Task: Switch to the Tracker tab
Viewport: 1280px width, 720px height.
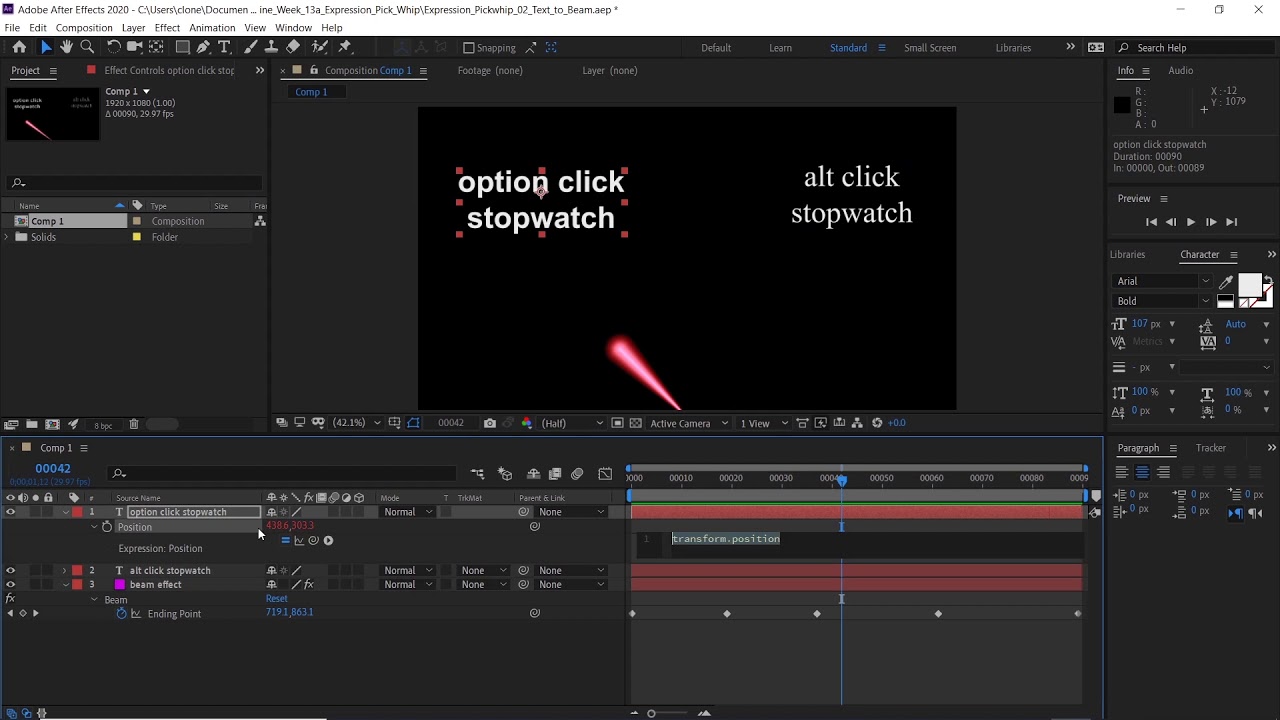Action: 1211,448
